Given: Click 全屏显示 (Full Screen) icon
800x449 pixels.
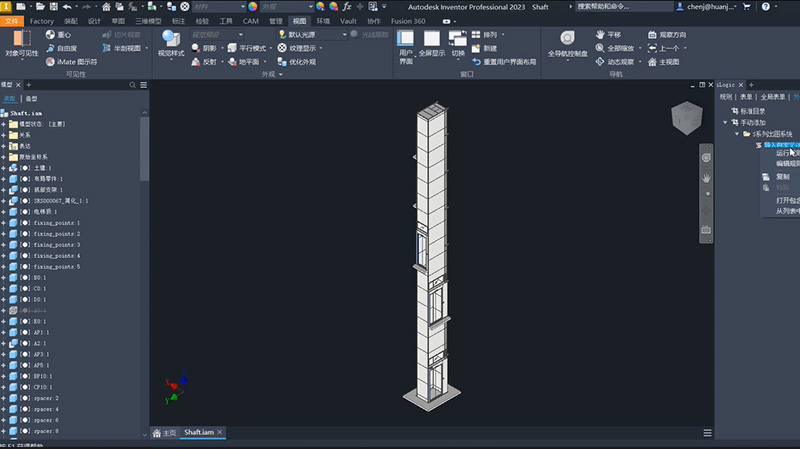Looking at the screenshot, I should point(432,40).
